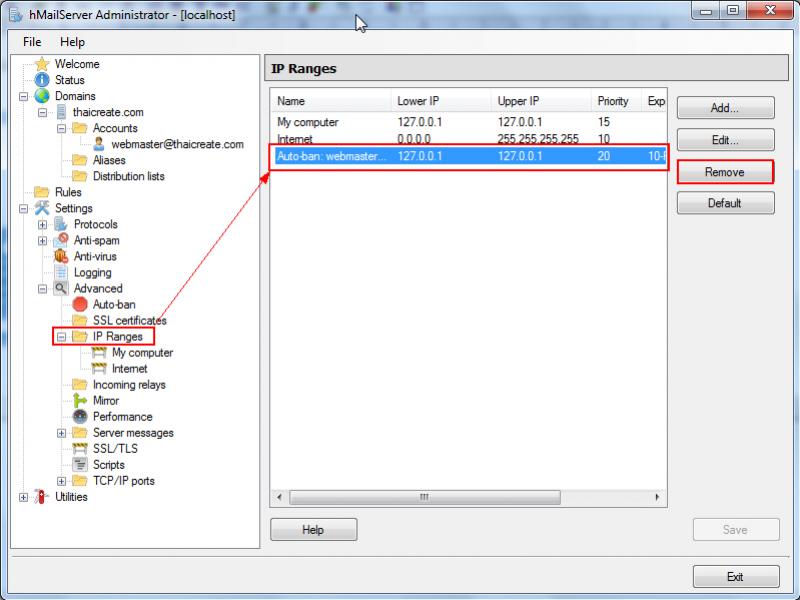Expand the Server messages node
The image size is (800, 600).
click(x=62, y=433)
